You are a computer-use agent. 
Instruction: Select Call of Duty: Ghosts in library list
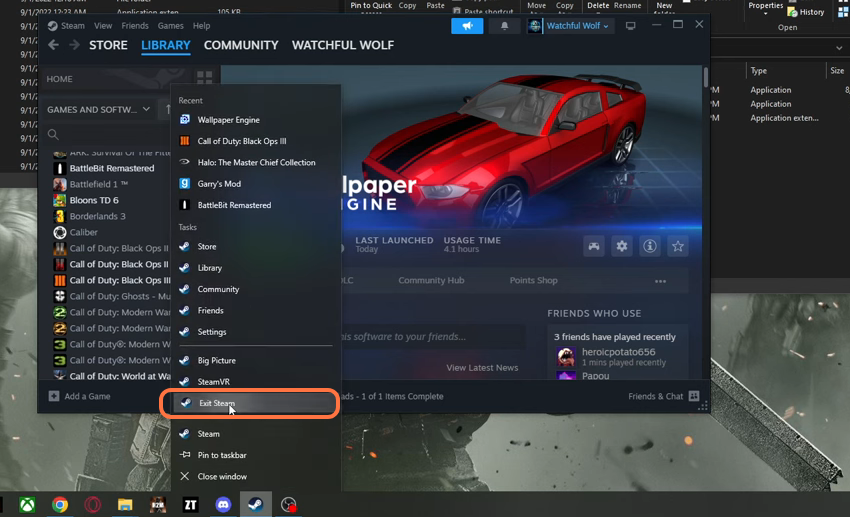pos(111,296)
